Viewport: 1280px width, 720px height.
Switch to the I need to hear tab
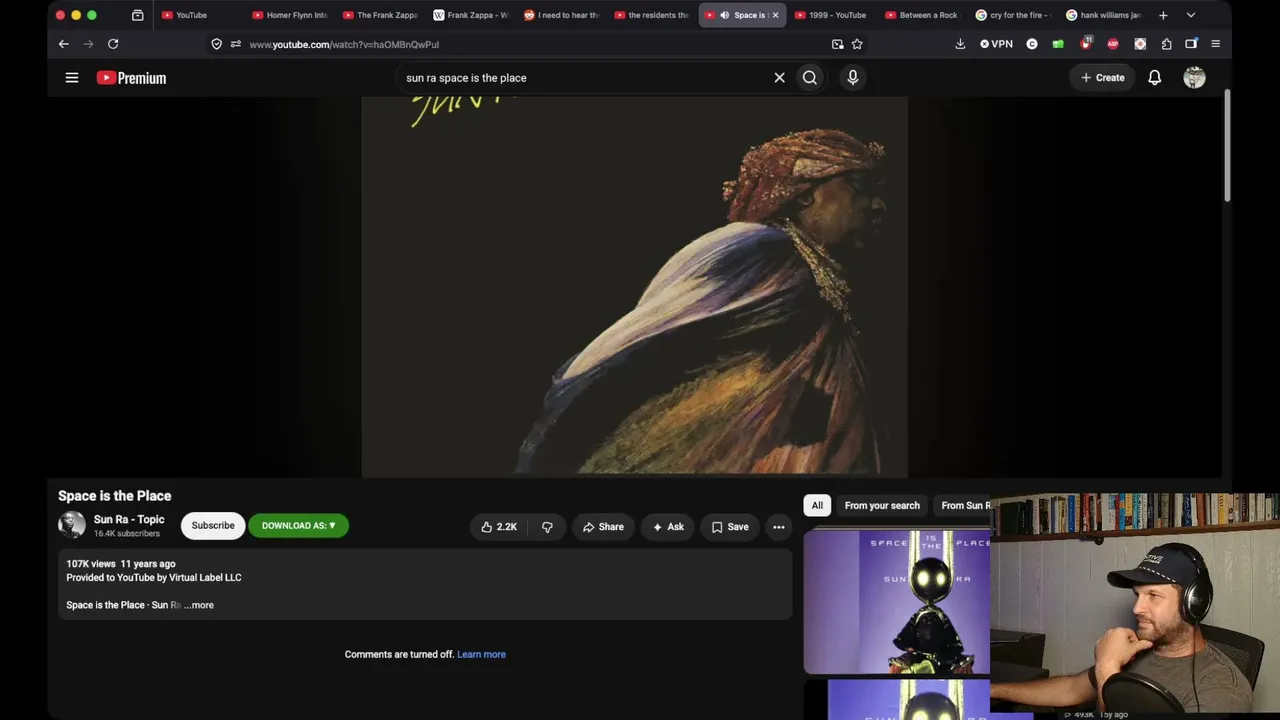pos(561,15)
